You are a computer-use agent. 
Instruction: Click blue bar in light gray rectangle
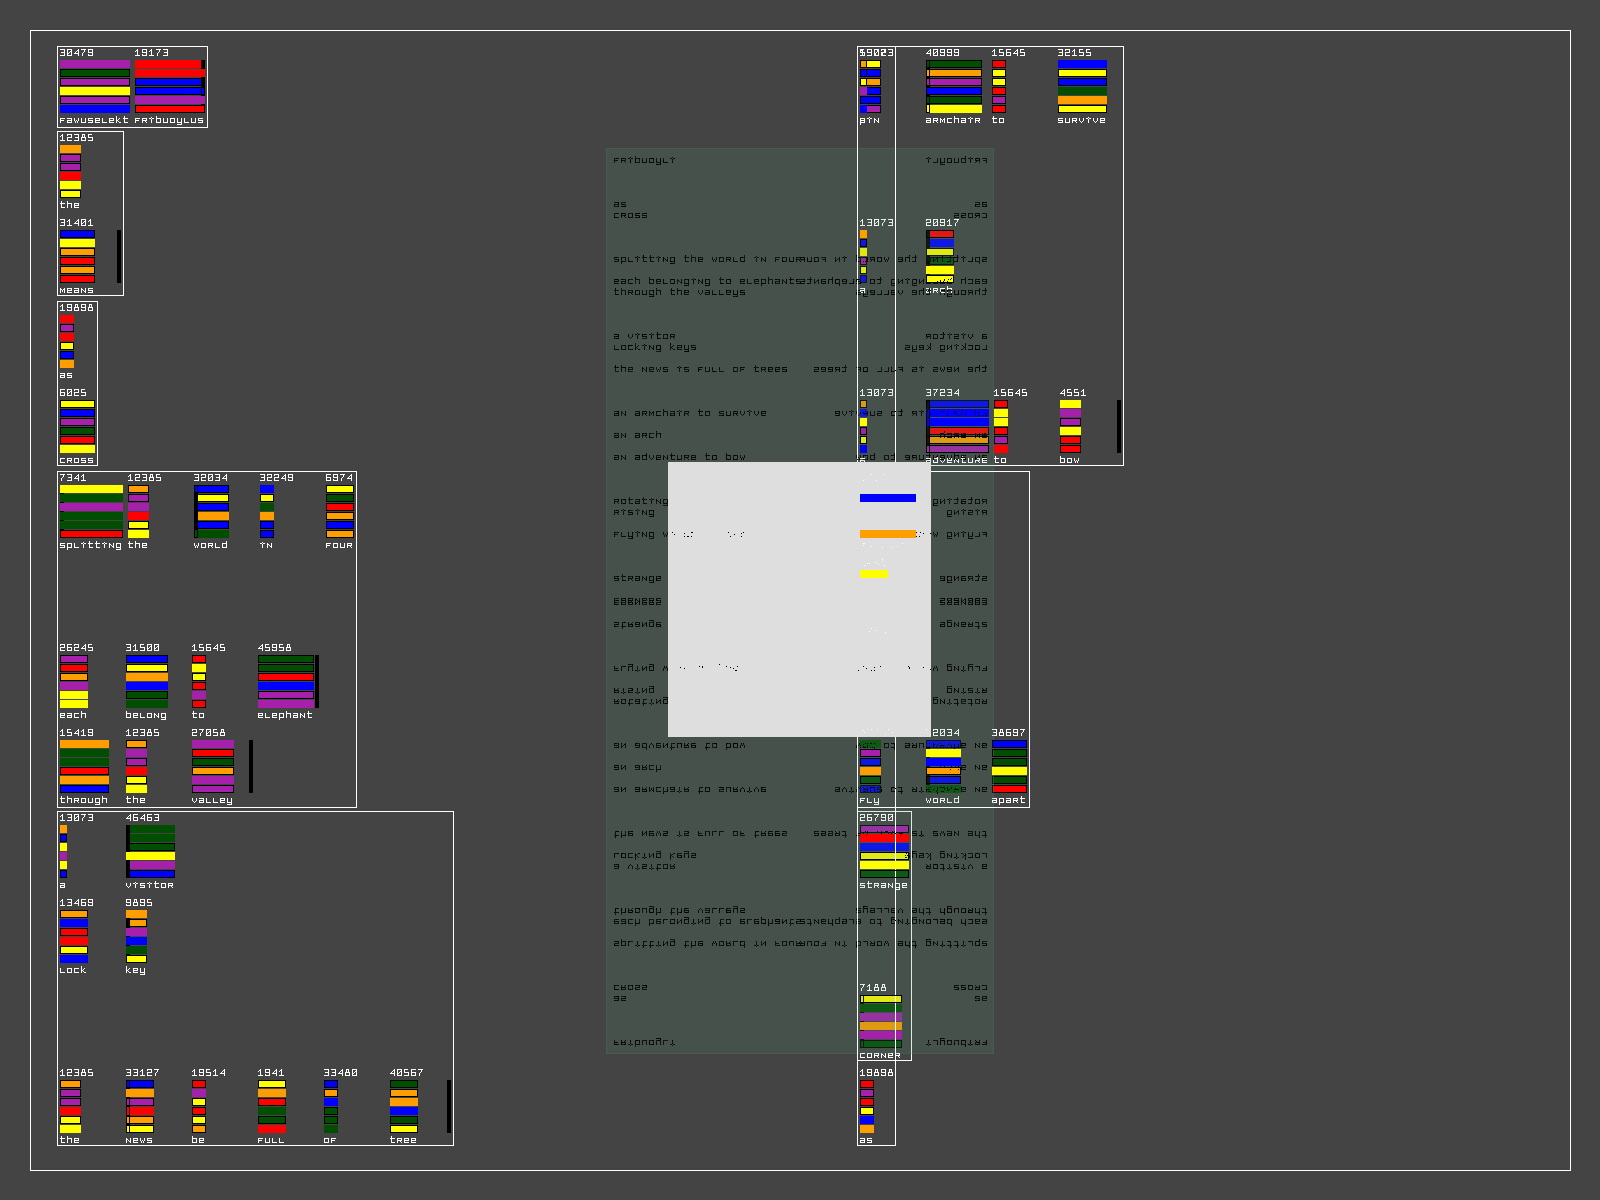887,498
